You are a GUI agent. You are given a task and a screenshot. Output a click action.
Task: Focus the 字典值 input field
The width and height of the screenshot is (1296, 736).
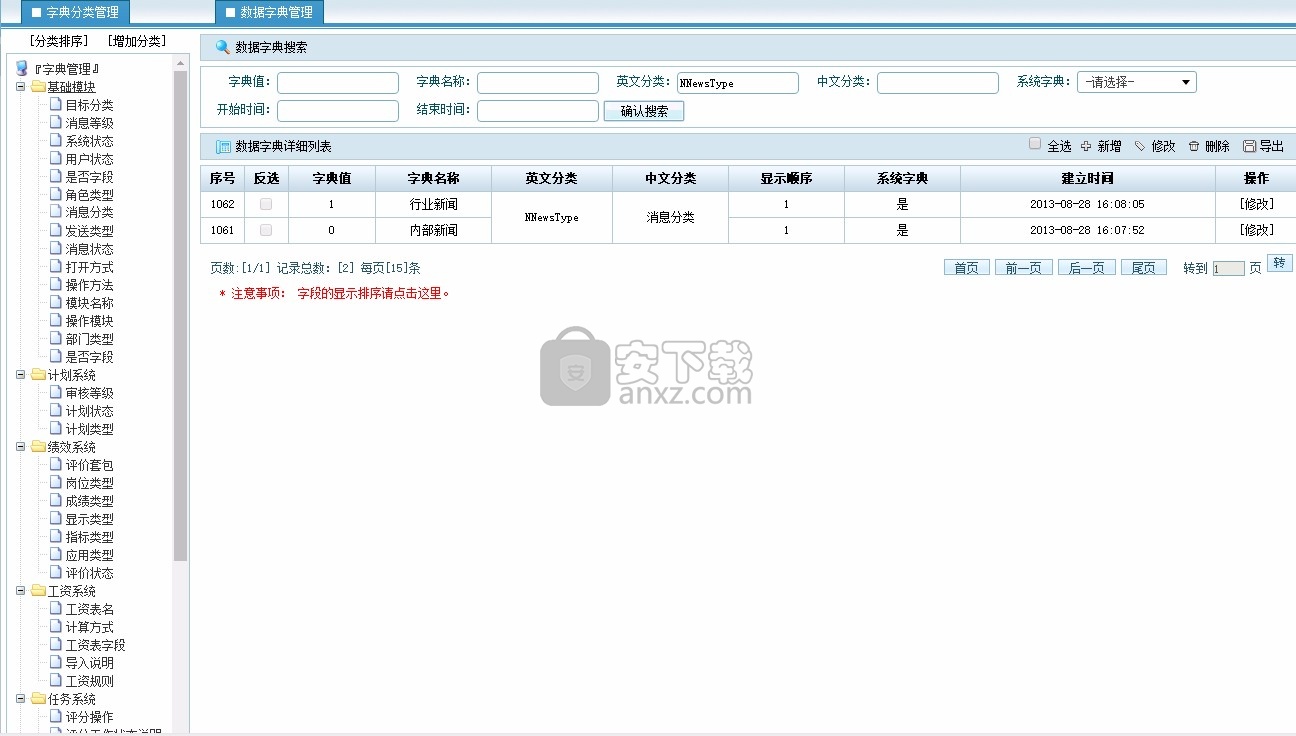pyautogui.click(x=338, y=83)
